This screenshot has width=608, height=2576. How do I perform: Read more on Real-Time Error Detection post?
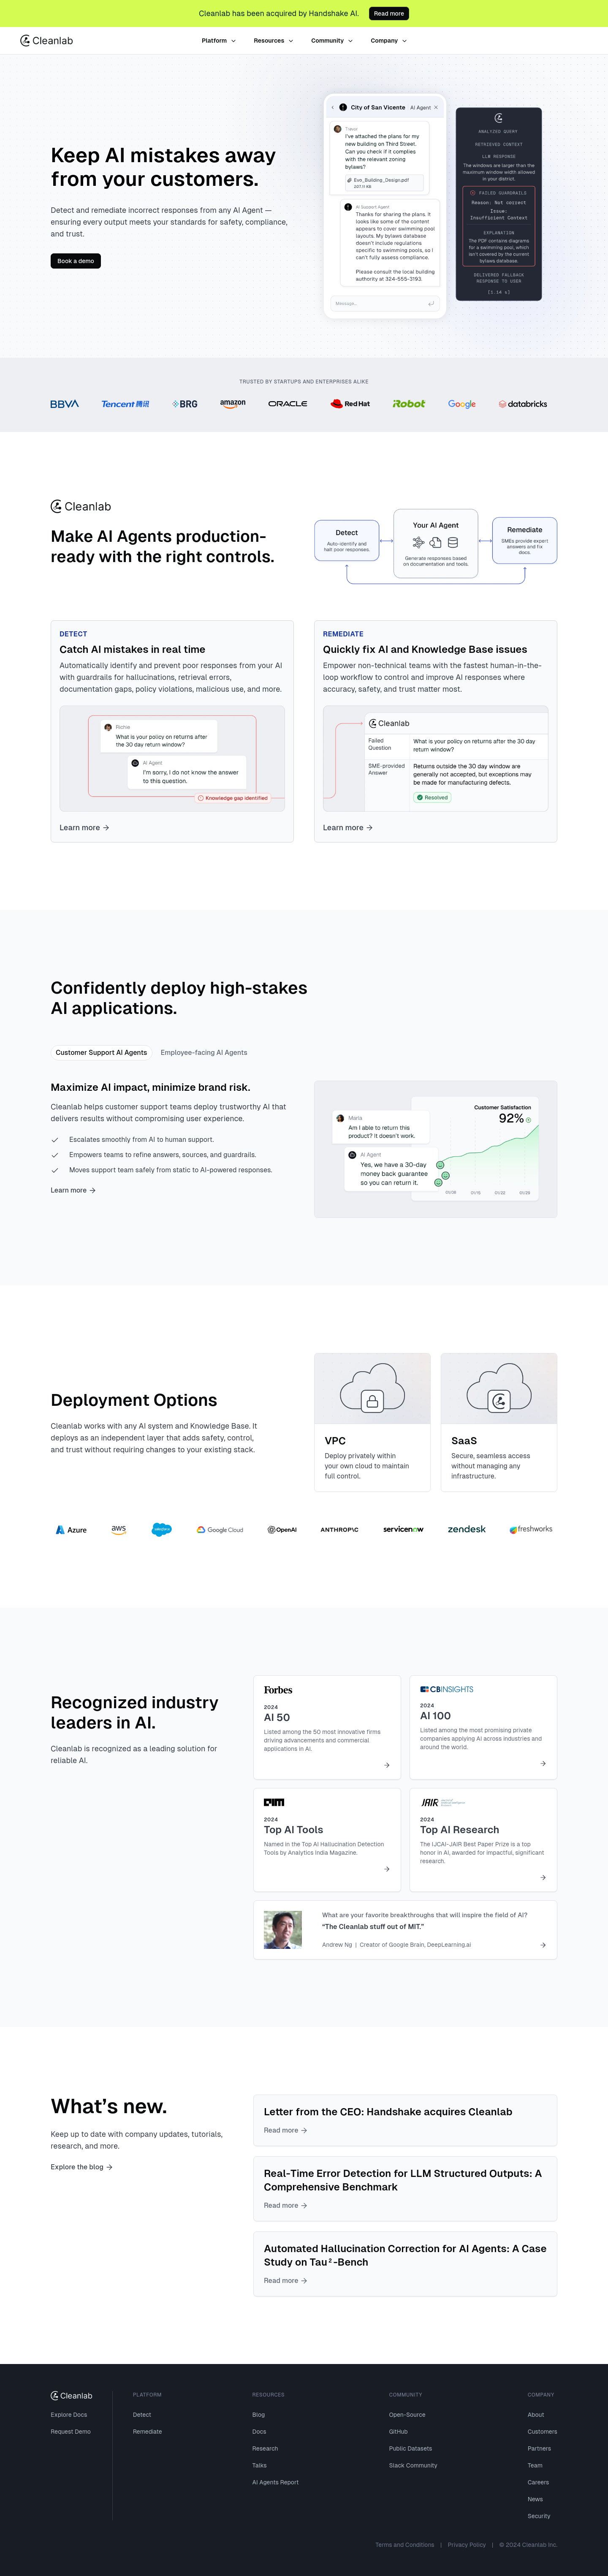click(285, 2205)
